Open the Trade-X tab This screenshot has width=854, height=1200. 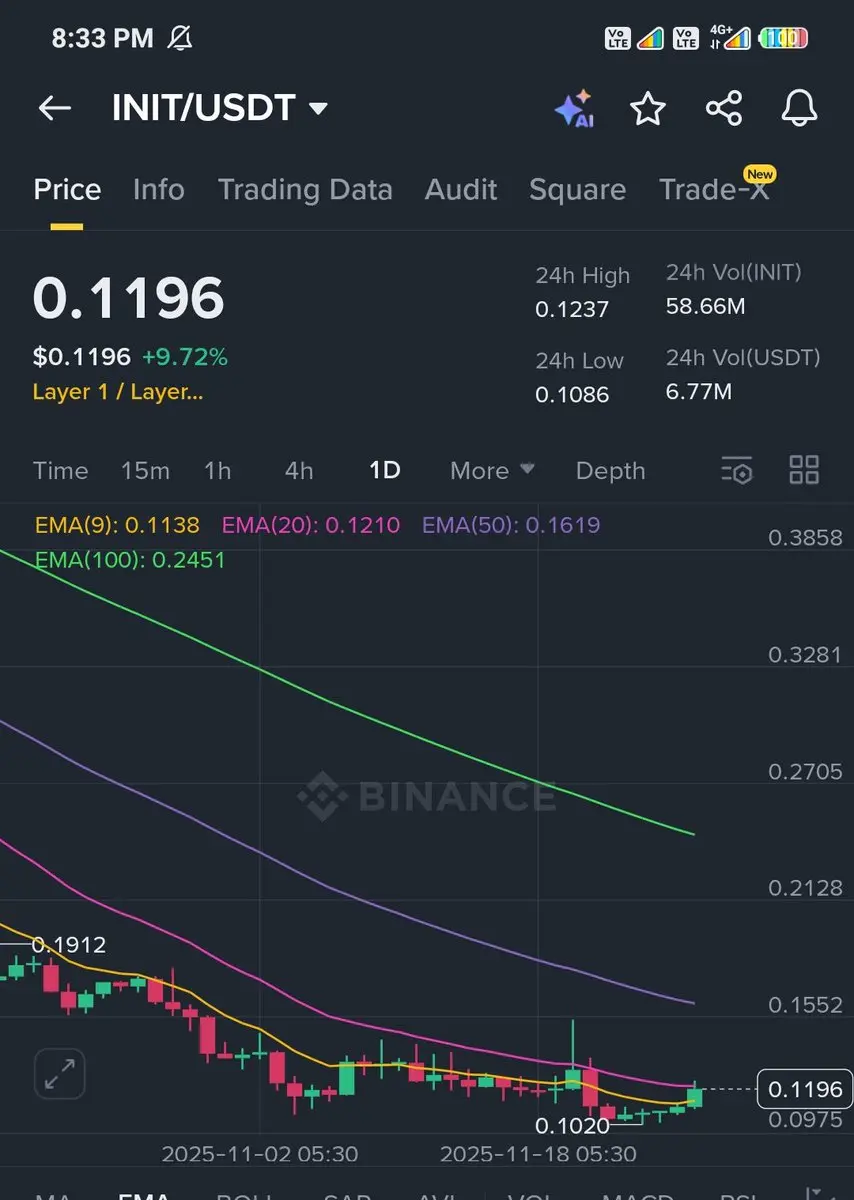point(716,188)
